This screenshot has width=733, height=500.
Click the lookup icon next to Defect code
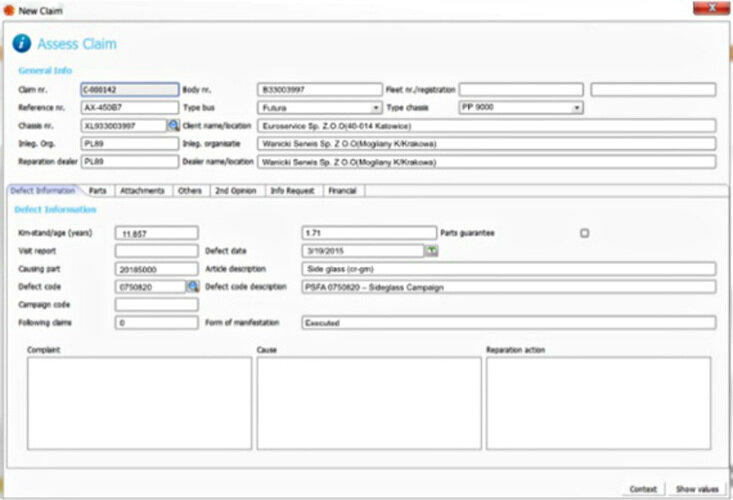(x=192, y=287)
